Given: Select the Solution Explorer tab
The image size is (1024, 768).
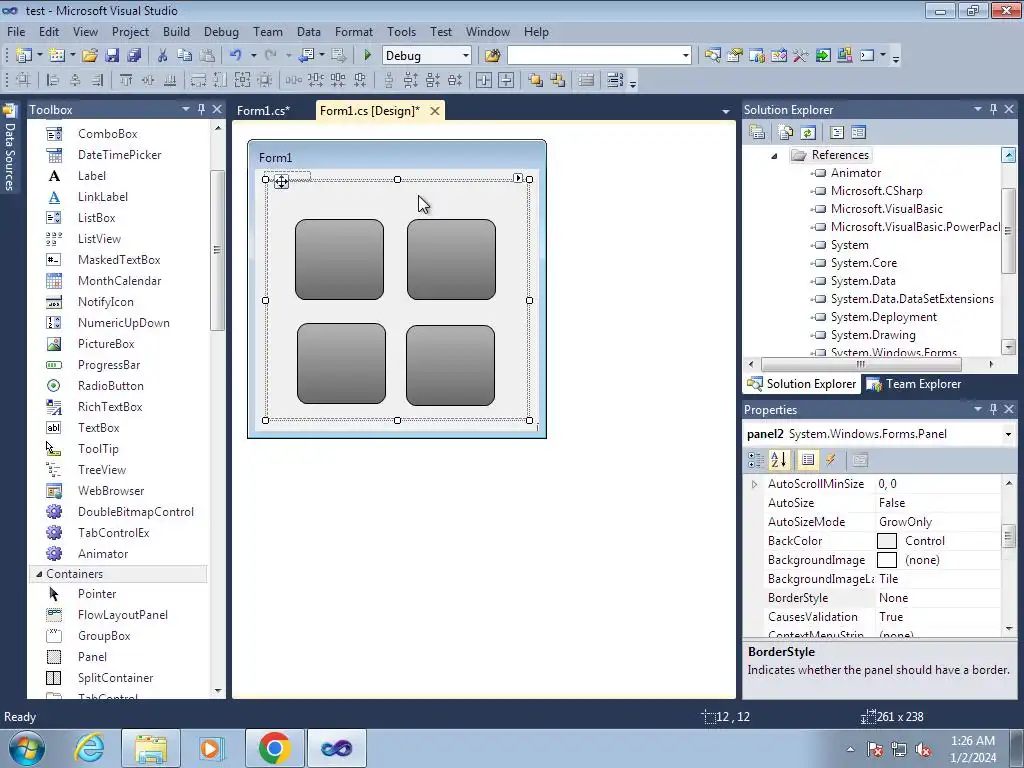Looking at the screenshot, I should [802, 384].
